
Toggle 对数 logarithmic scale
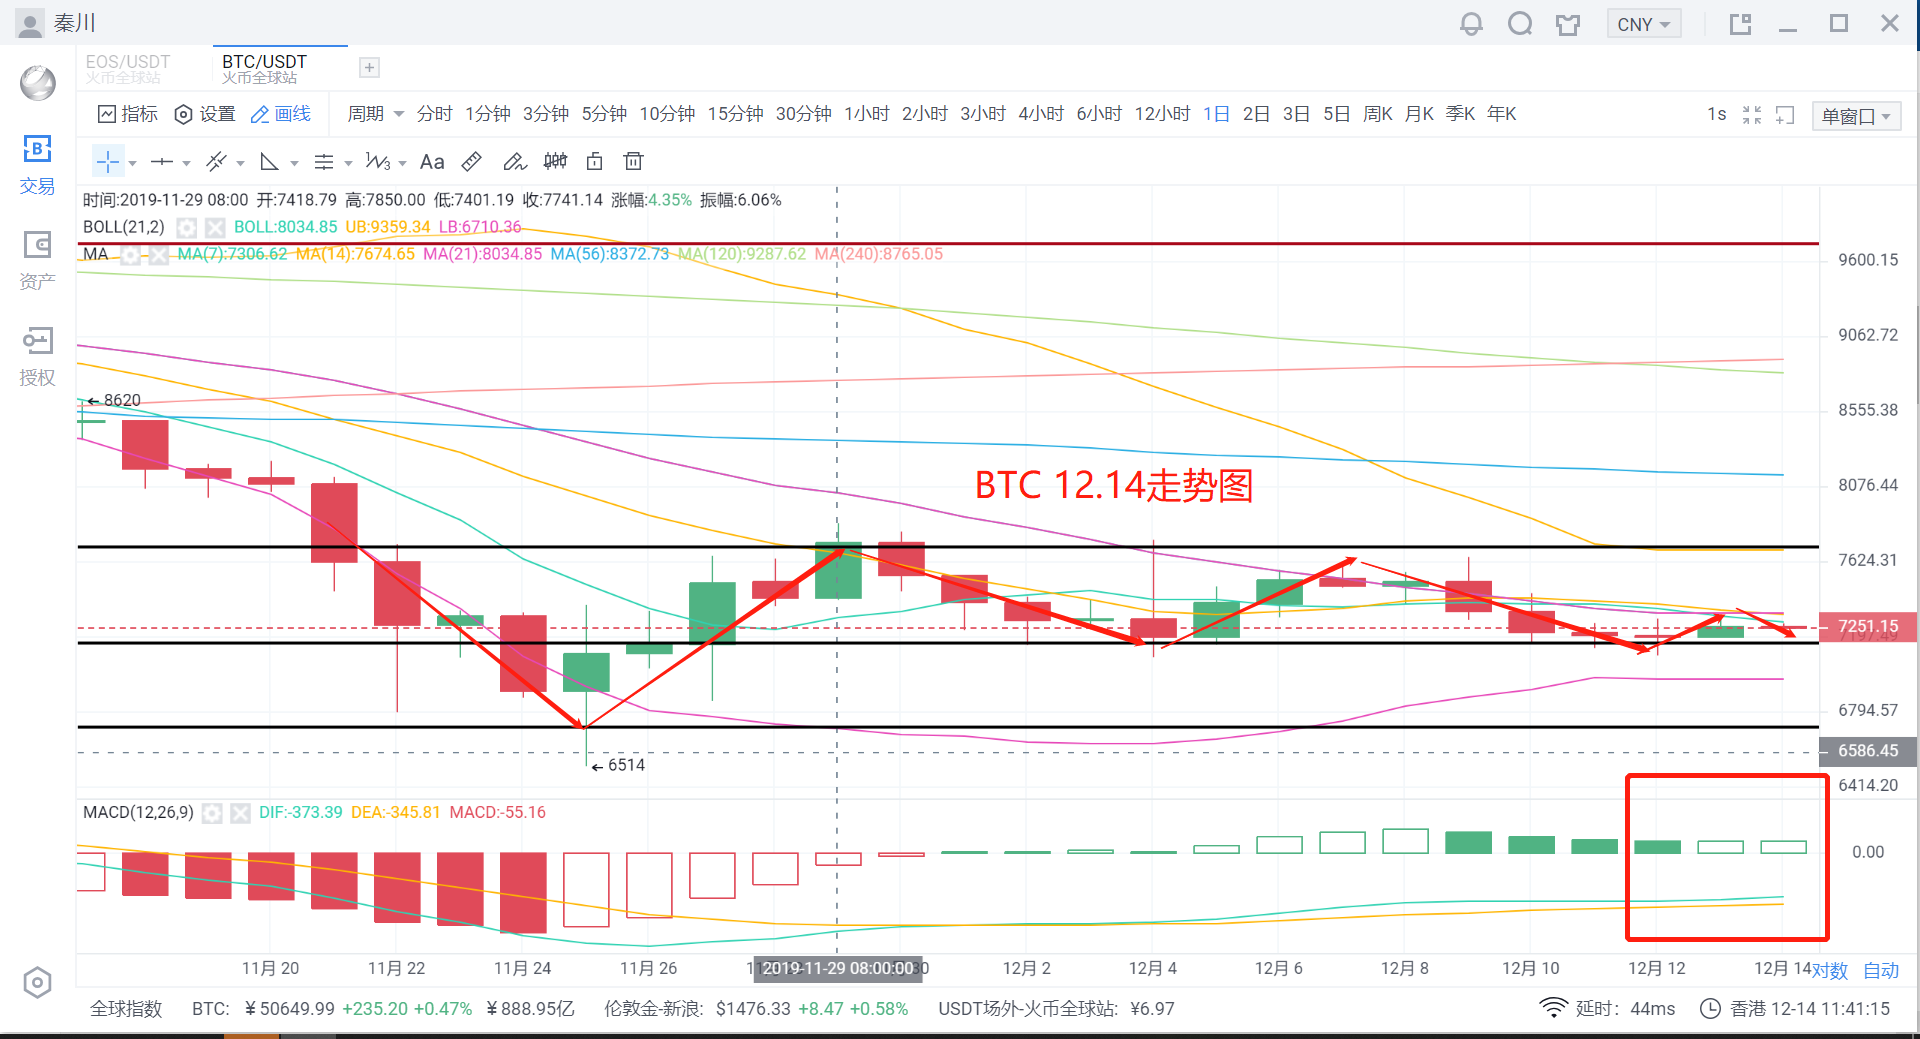(x=1831, y=971)
